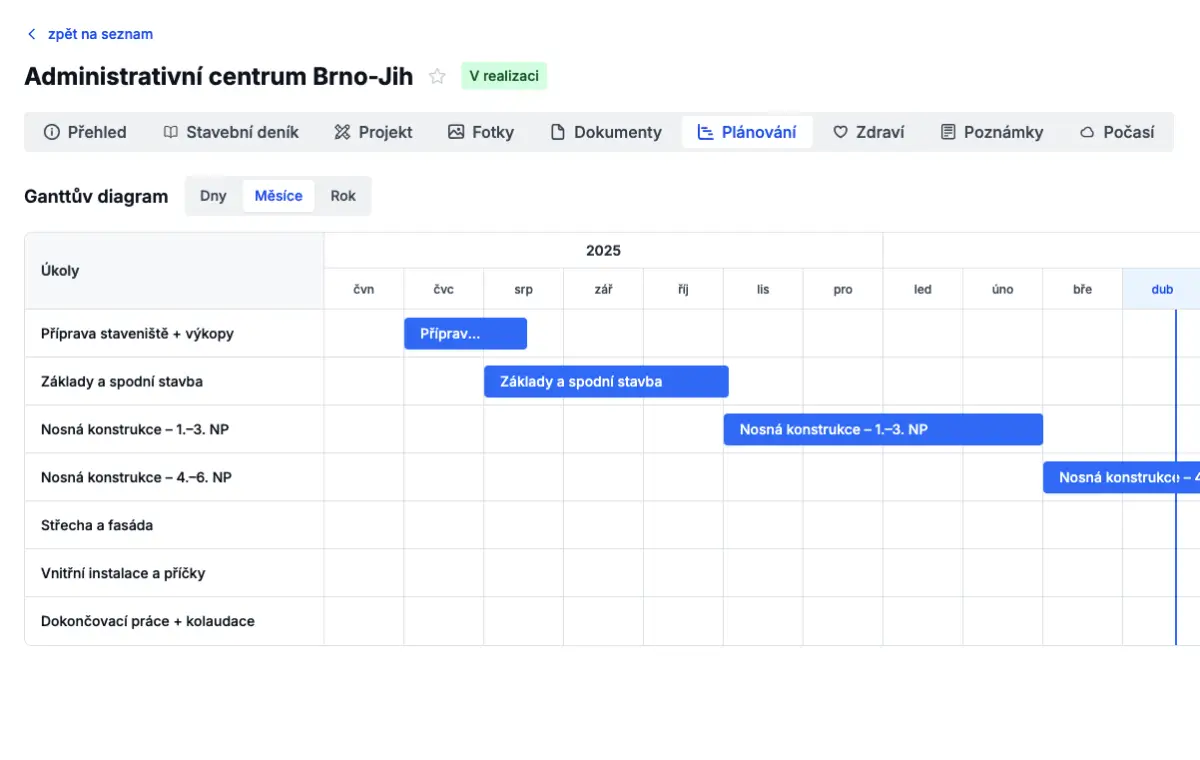The width and height of the screenshot is (1200, 760).
Task: Click the Zdraví heart icon
Action: click(x=840, y=132)
